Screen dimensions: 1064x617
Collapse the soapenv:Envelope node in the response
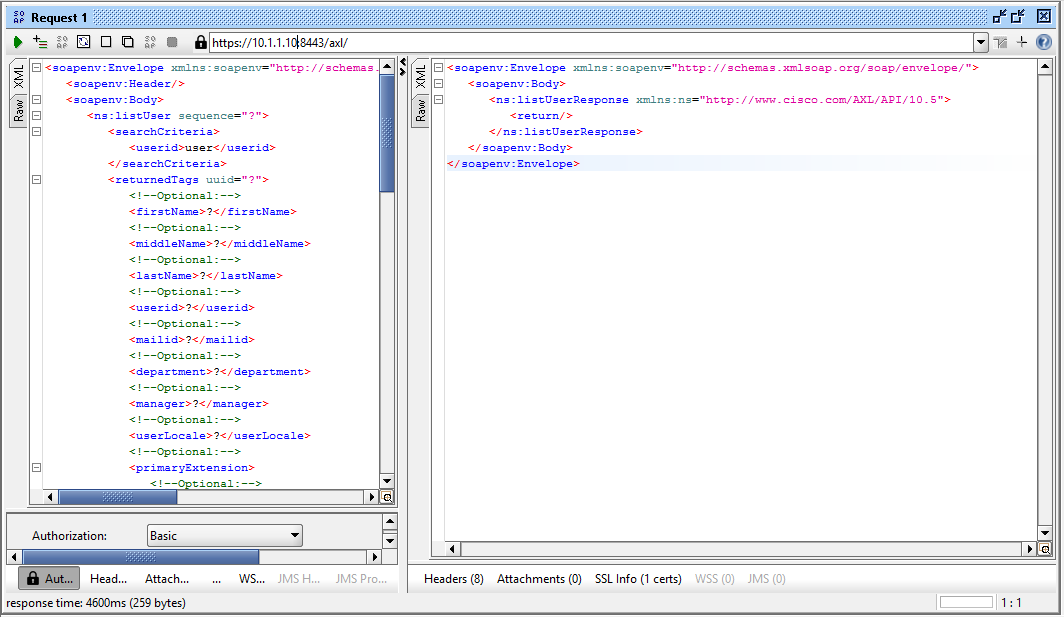point(440,67)
